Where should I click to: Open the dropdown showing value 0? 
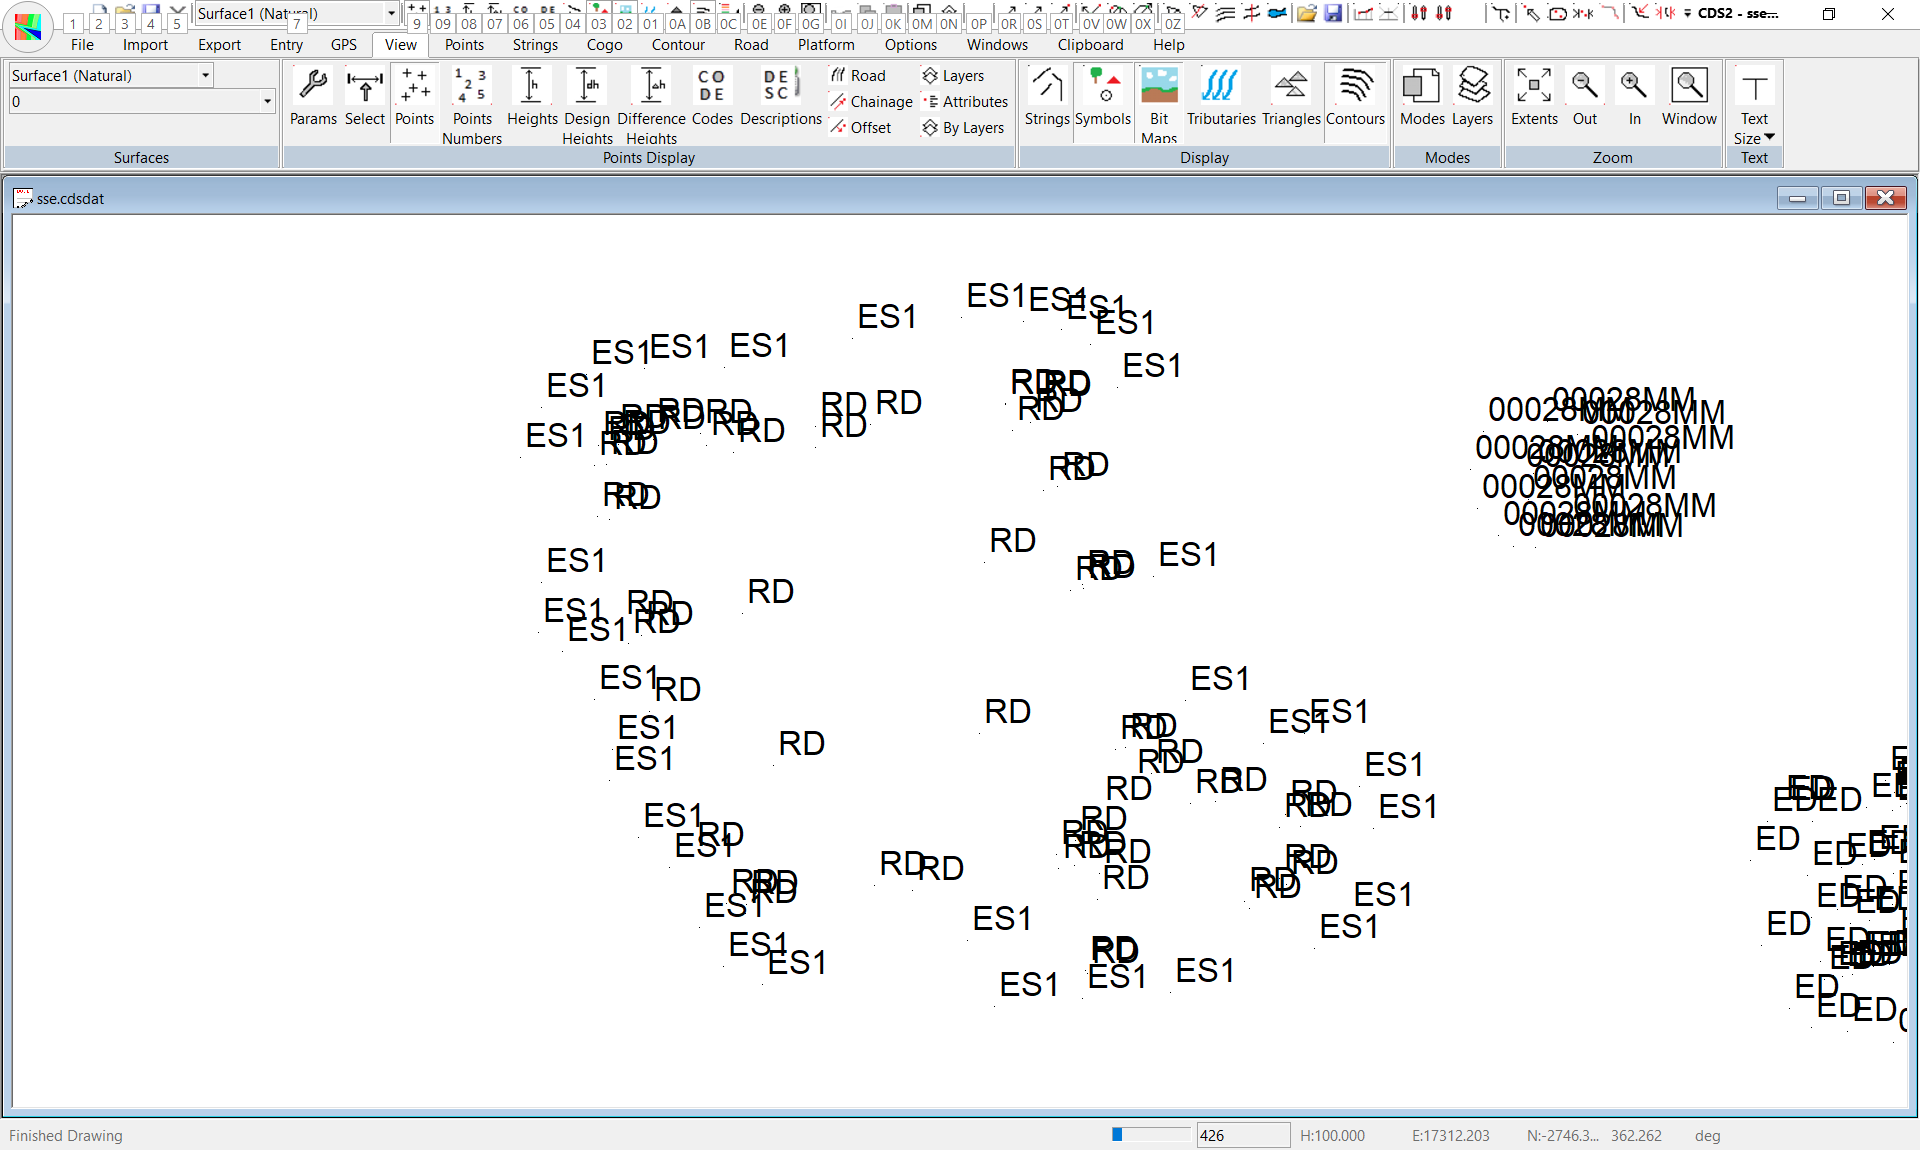[x=267, y=101]
